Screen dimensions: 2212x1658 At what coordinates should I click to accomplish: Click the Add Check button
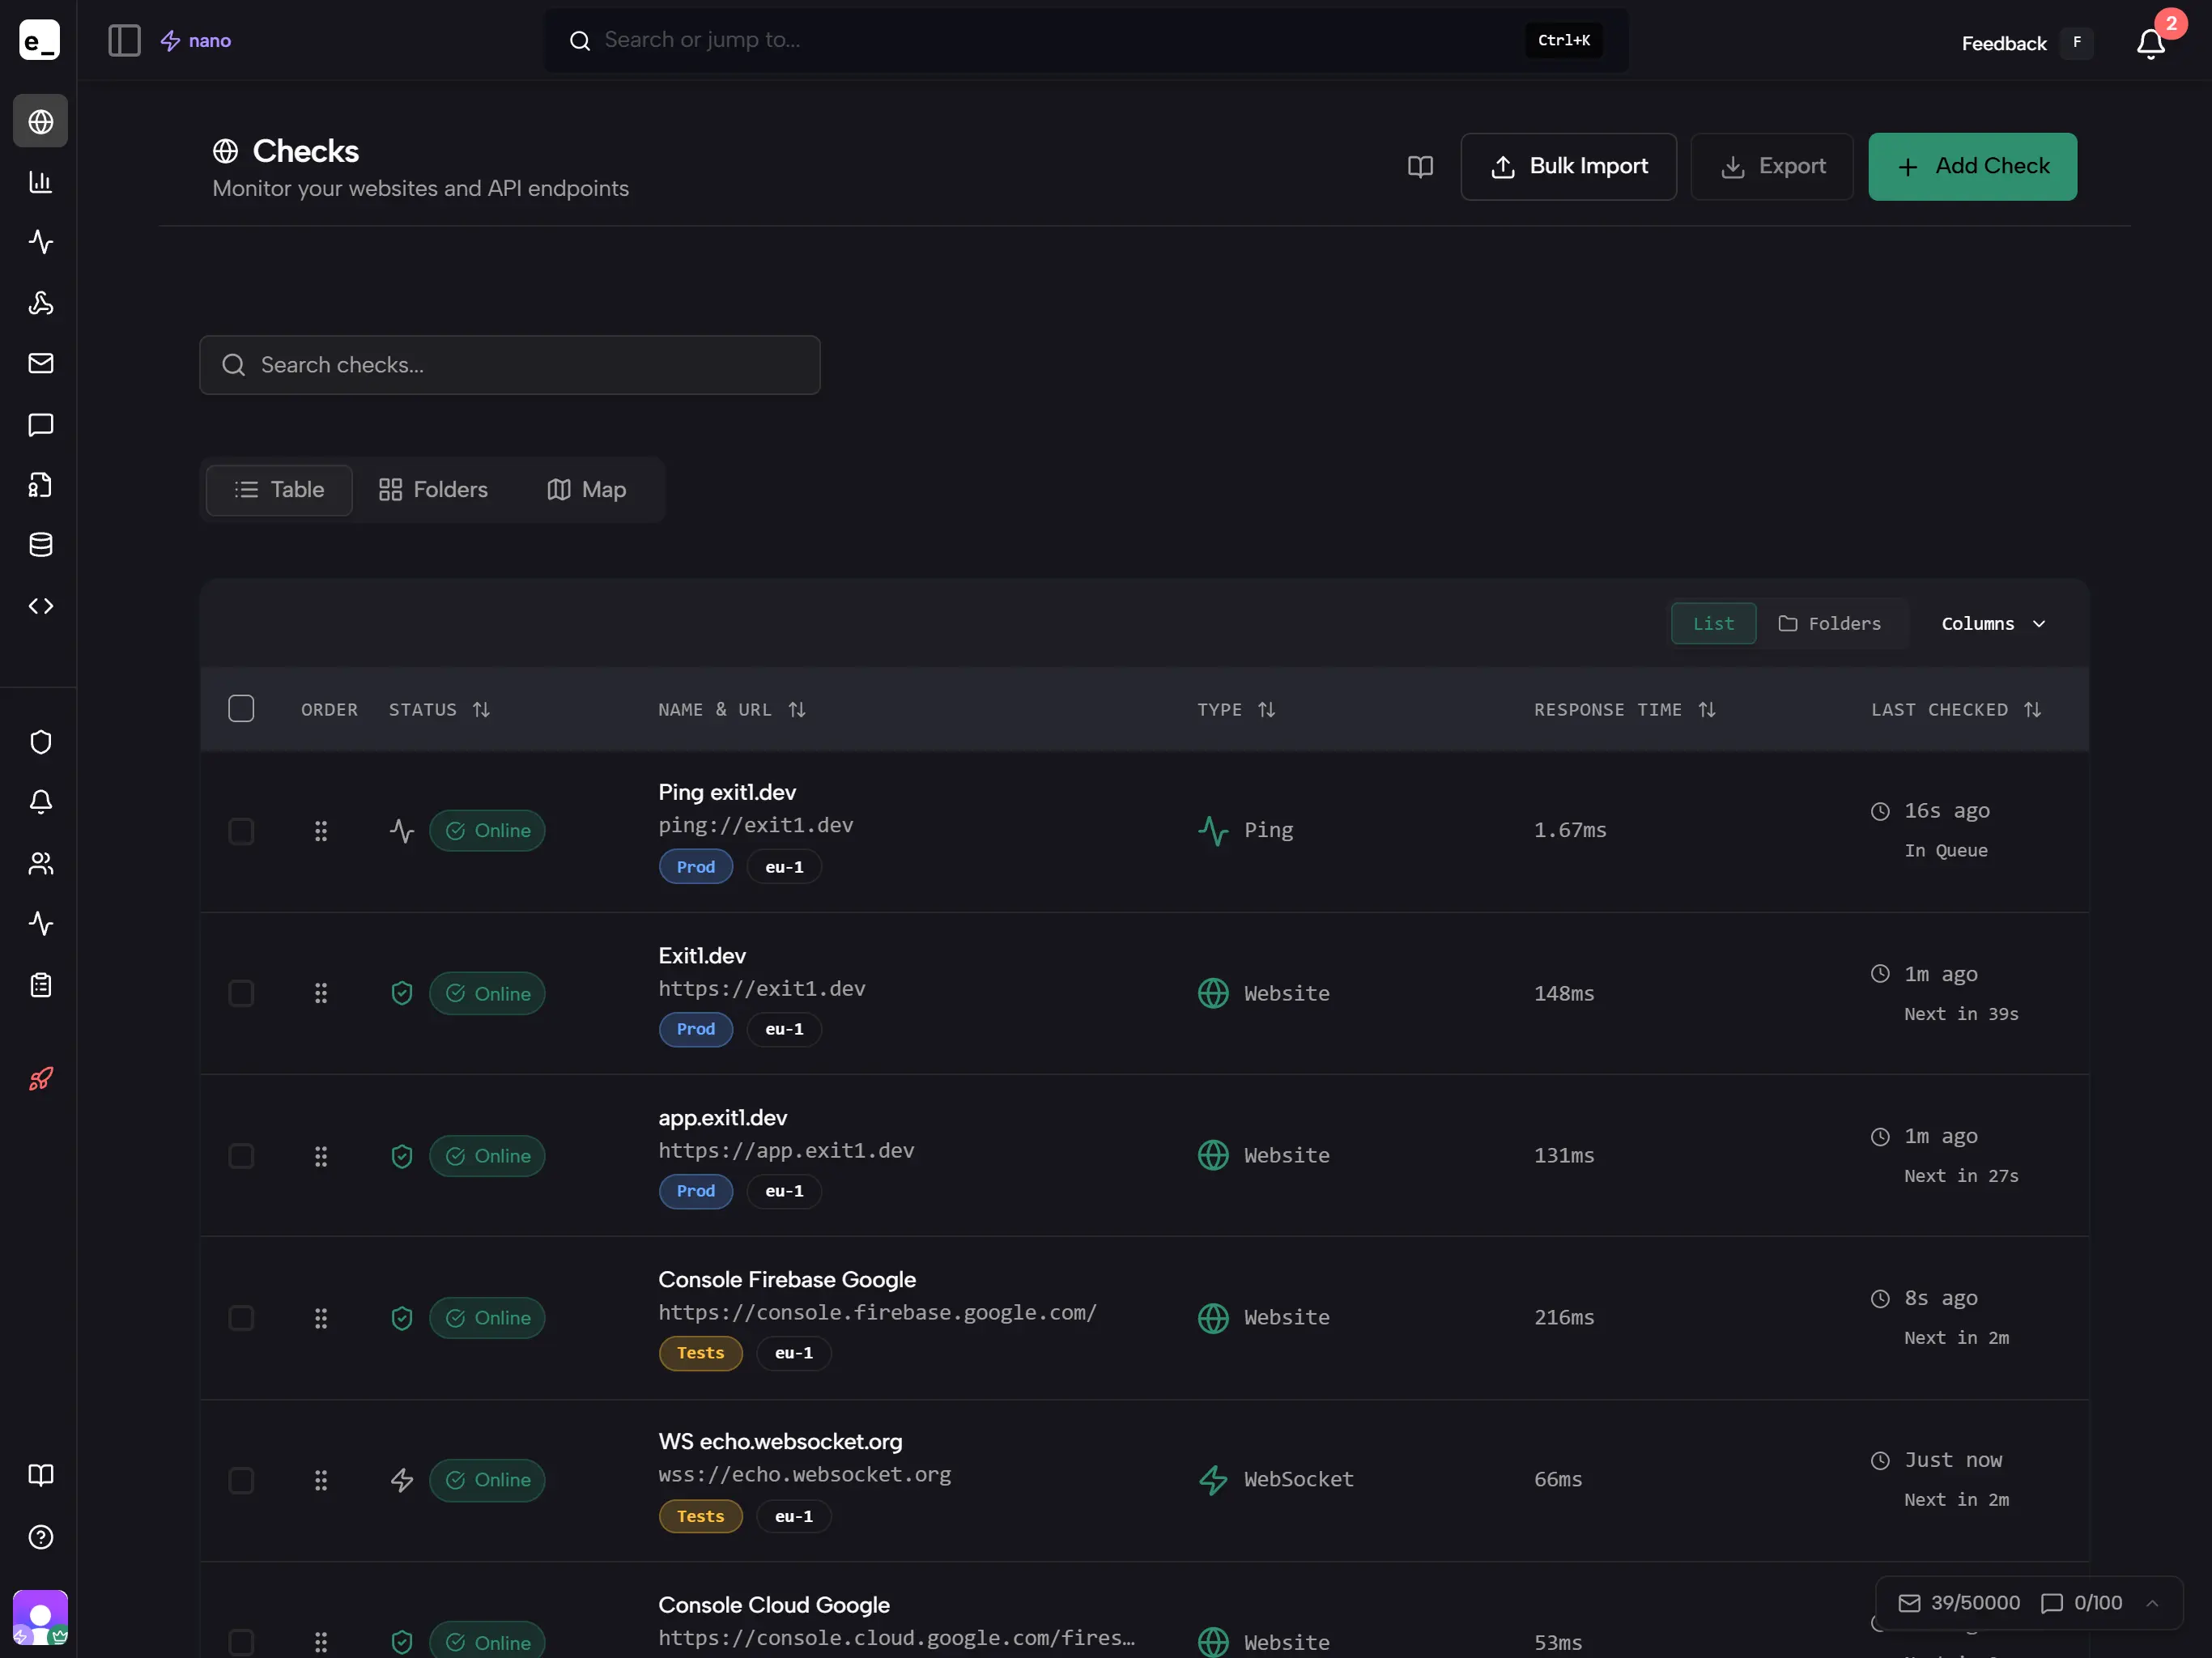point(1972,166)
